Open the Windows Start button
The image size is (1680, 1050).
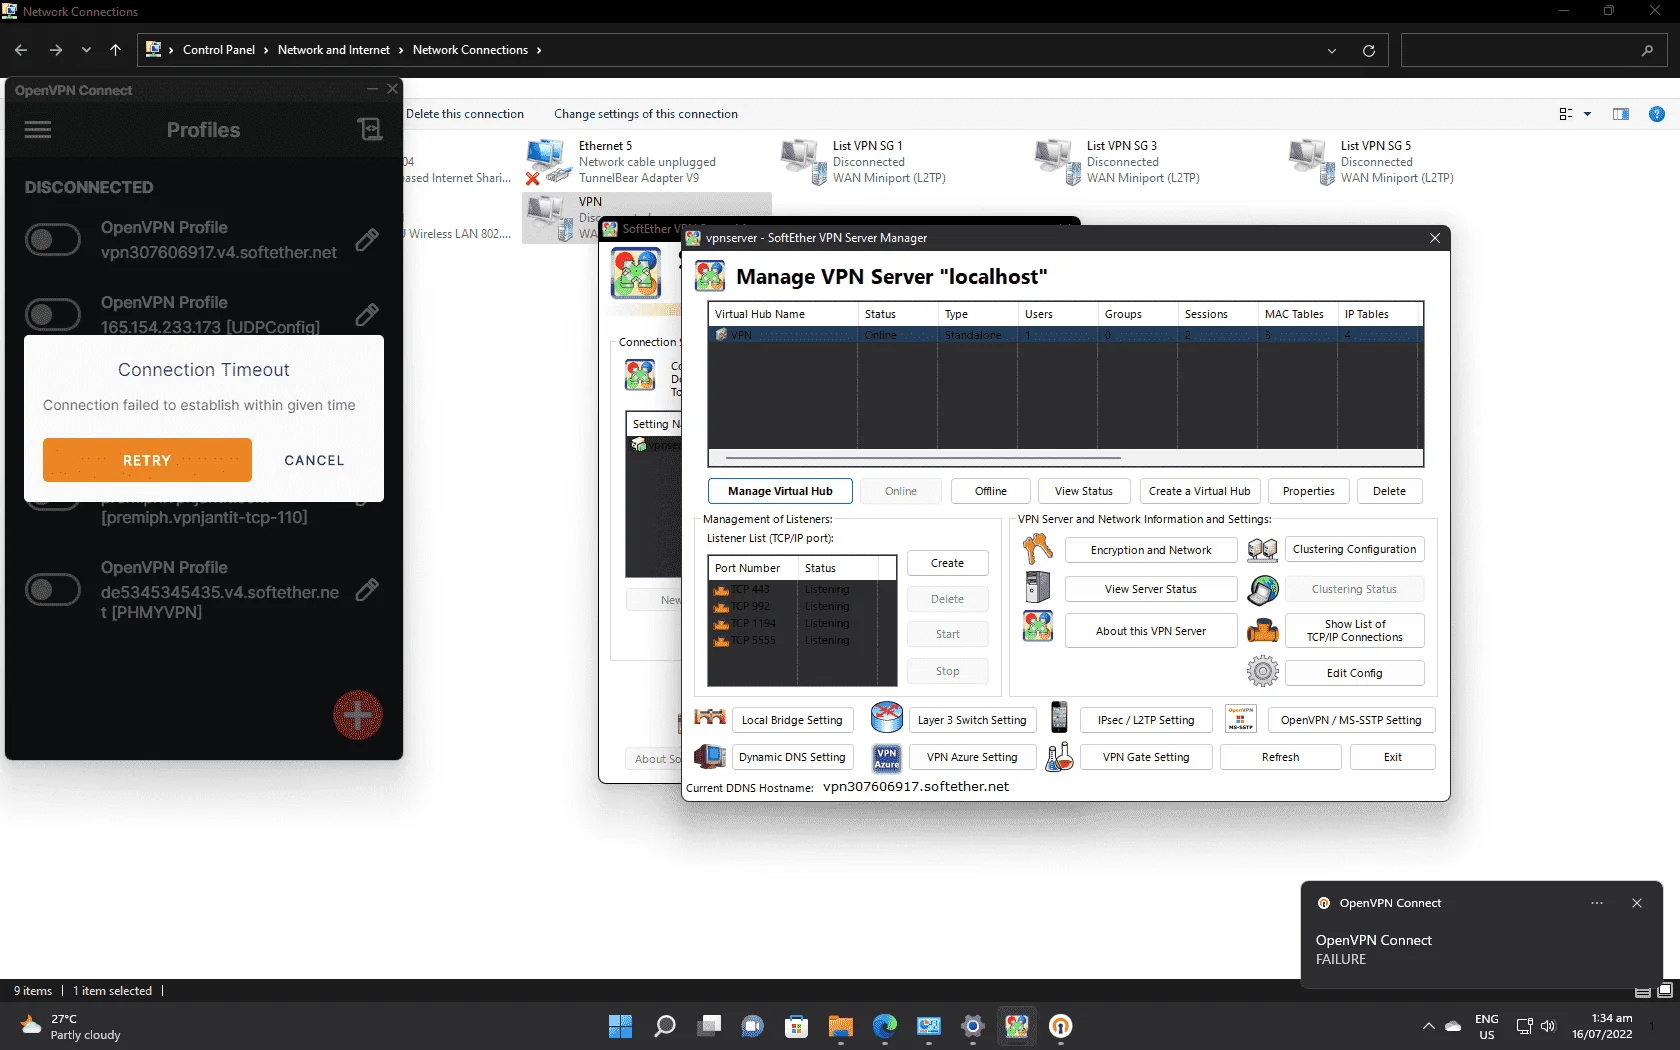[x=620, y=1026]
